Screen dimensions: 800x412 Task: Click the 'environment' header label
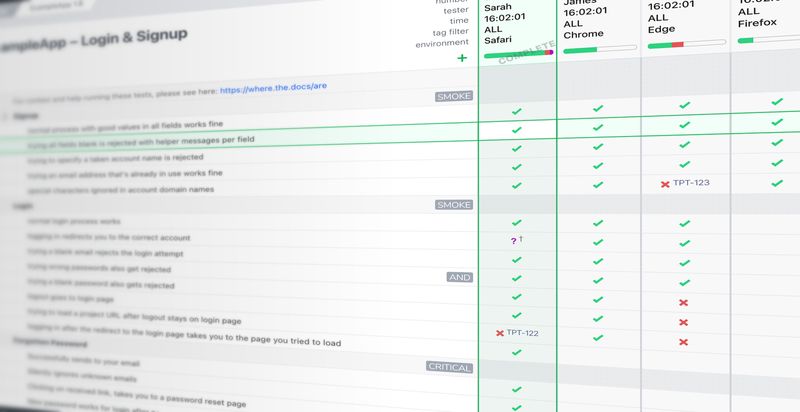point(442,43)
